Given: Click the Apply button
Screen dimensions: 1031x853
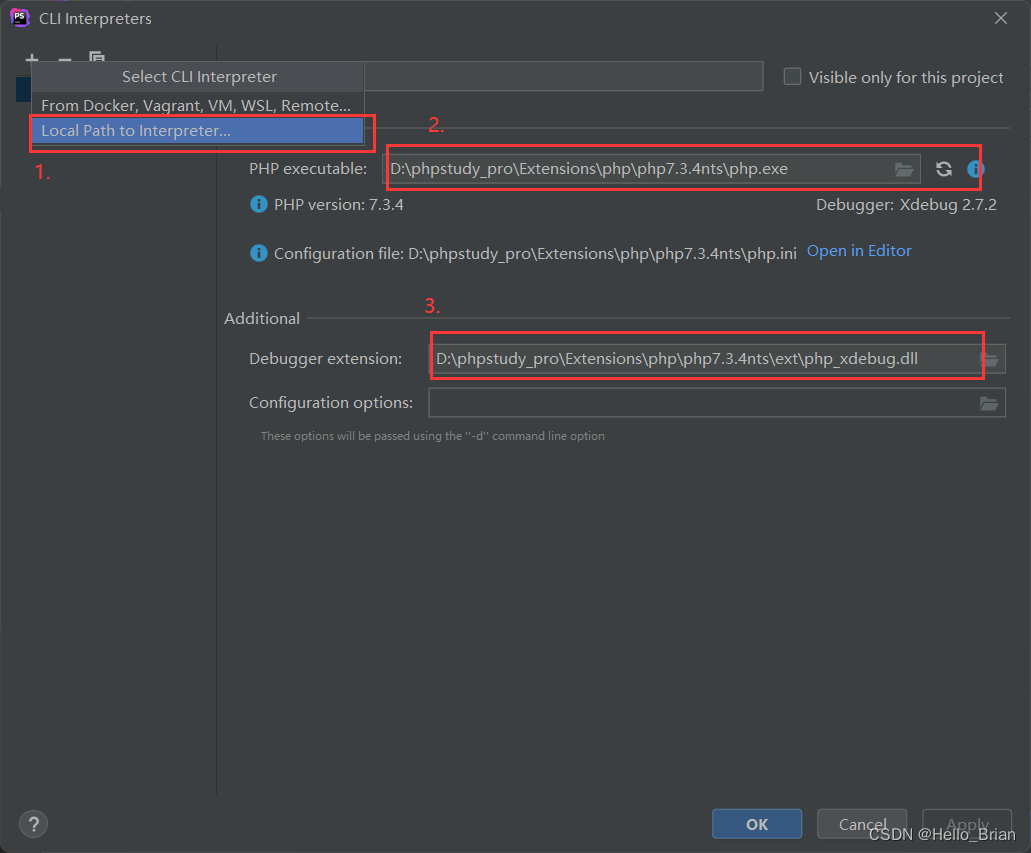Looking at the screenshot, I should (967, 824).
